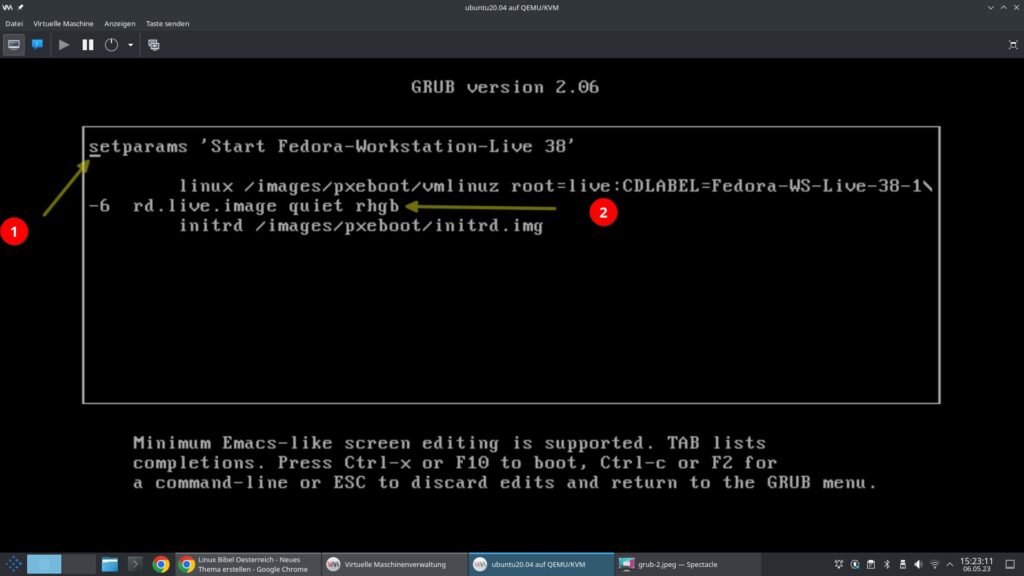Open the Bluetooth tray icon
Screen dimensions: 1024x576
click(x=887, y=564)
